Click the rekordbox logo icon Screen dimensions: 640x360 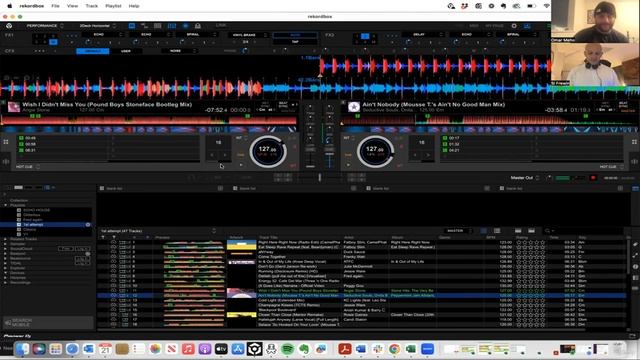(9, 26)
